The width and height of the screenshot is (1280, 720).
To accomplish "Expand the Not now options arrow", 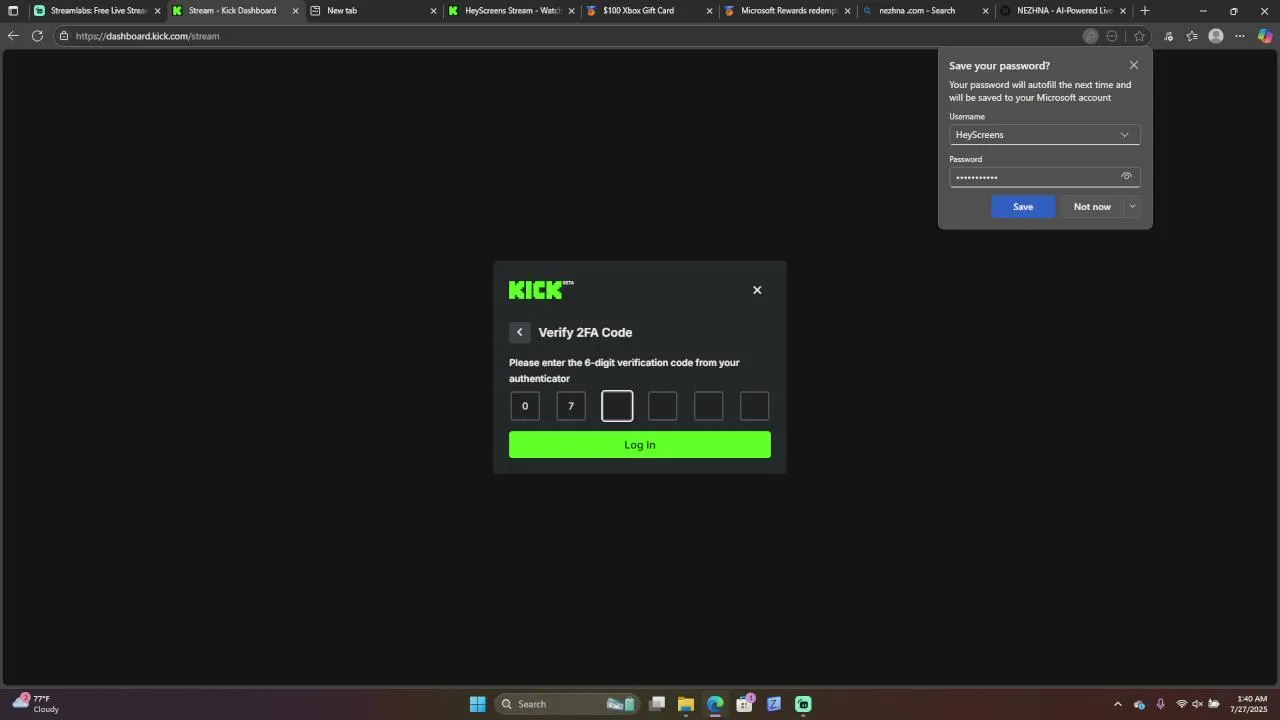I will 1132,207.
